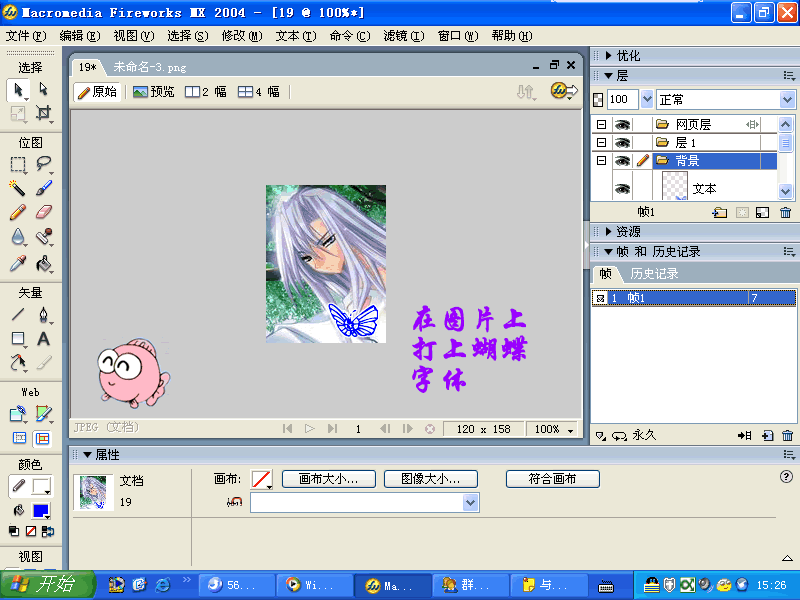Screen dimensions: 800x600
Task: Open the 文件 menu
Action: (26, 36)
